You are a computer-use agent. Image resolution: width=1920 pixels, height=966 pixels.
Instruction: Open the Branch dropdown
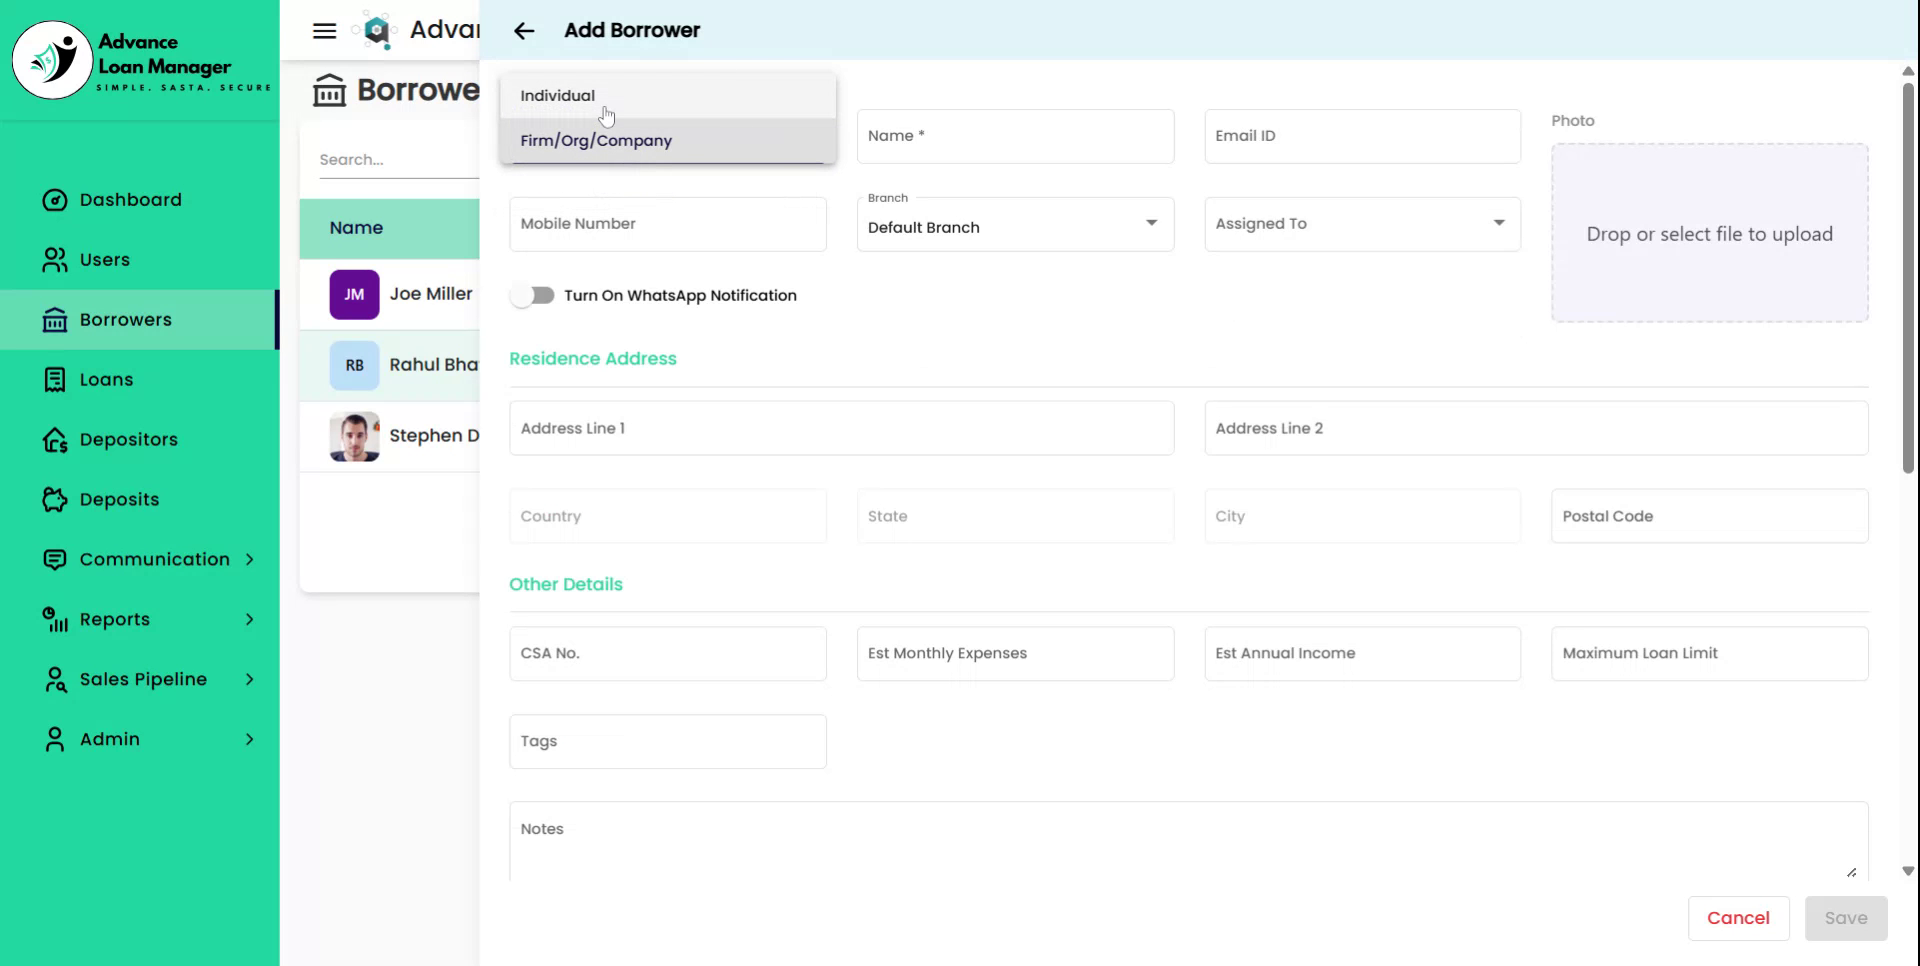click(1150, 224)
